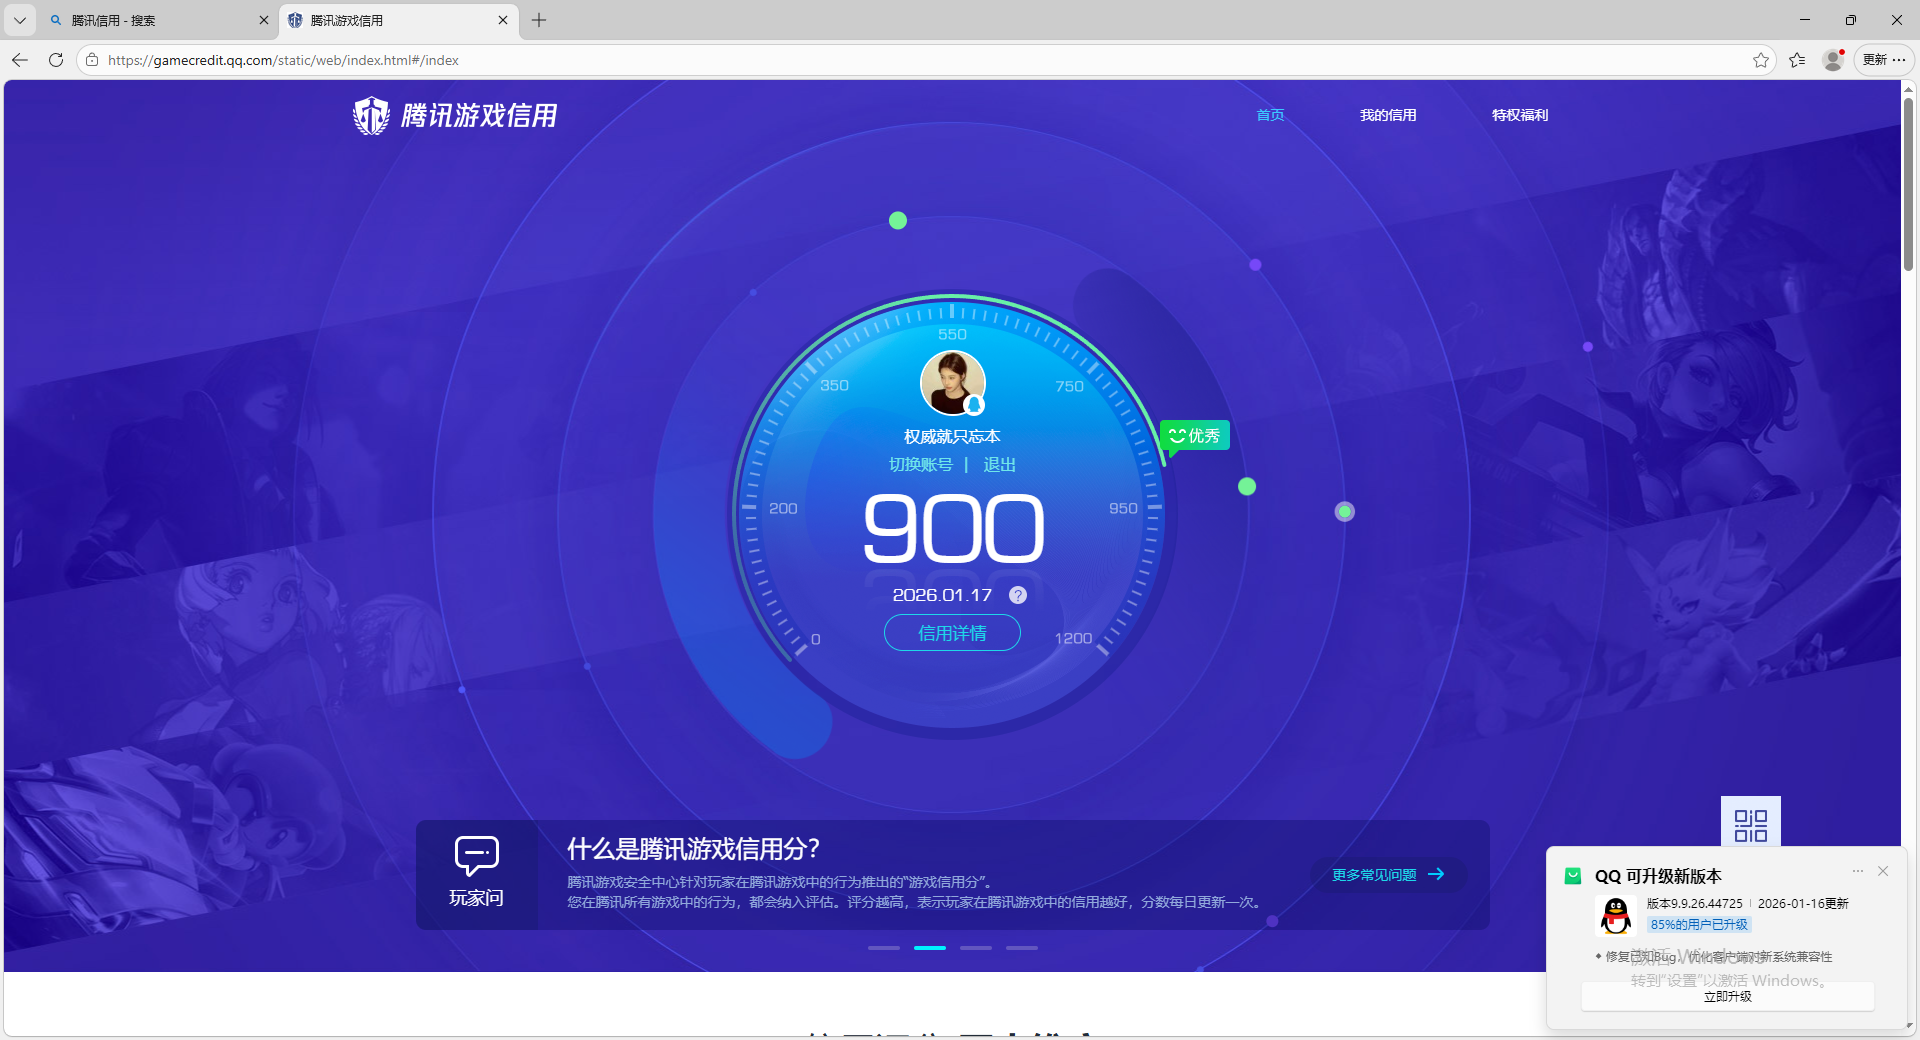Open QQ popup more options ellipsis
Viewport: 1920px width, 1040px height.
1858,871
